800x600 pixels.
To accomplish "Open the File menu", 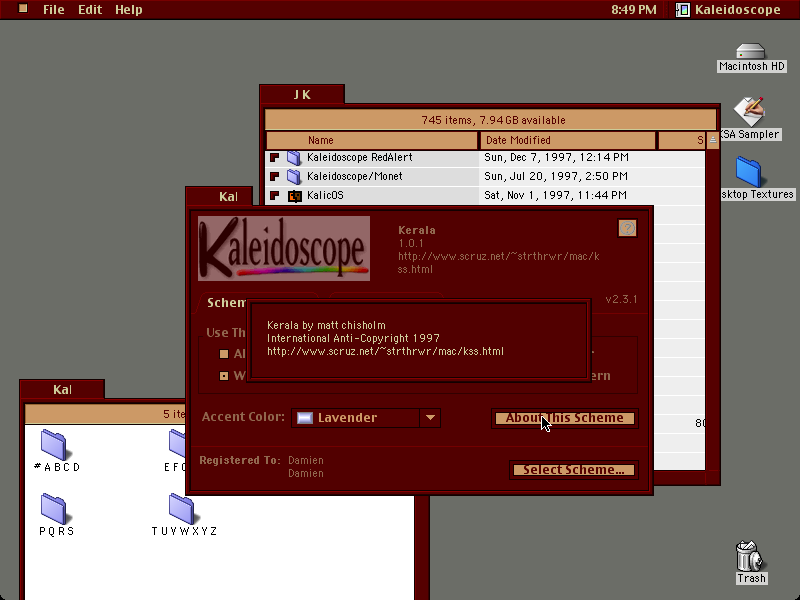I will pos(54,10).
